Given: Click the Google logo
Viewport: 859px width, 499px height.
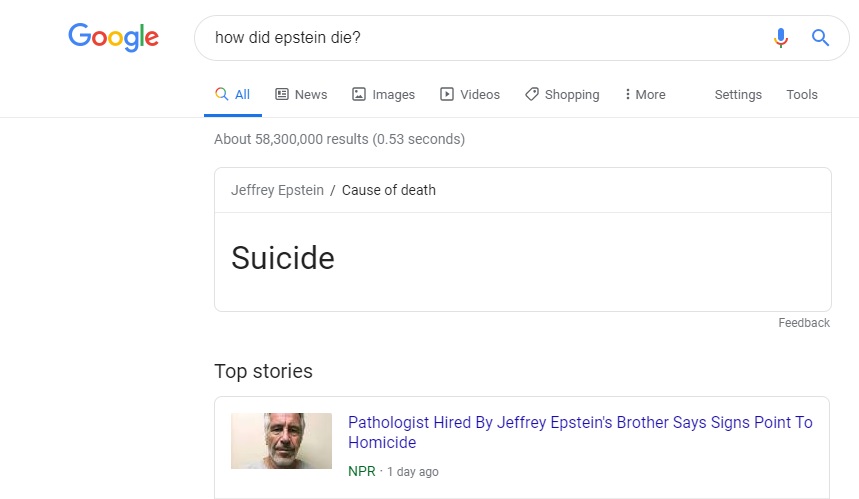Looking at the screenshot, I should pyautogui.click(x=113, y=38).
